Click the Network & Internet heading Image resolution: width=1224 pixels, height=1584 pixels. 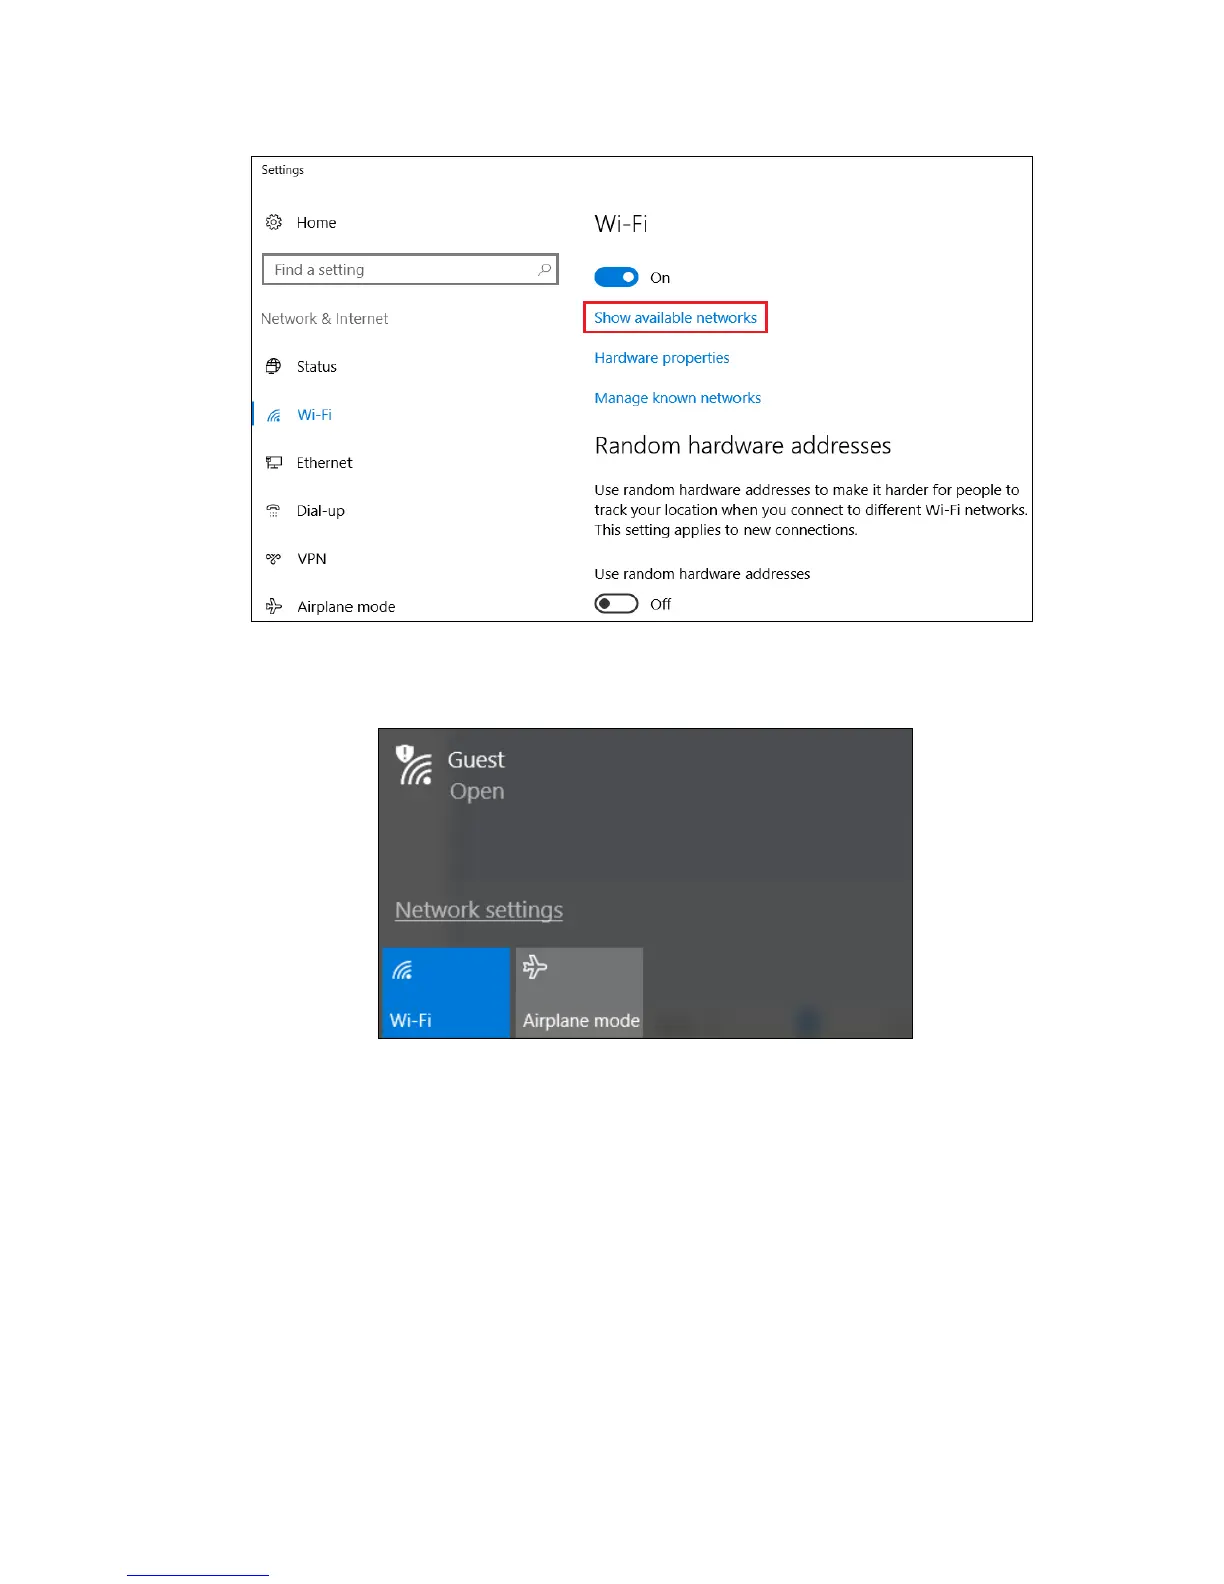(x=324, y=319)
